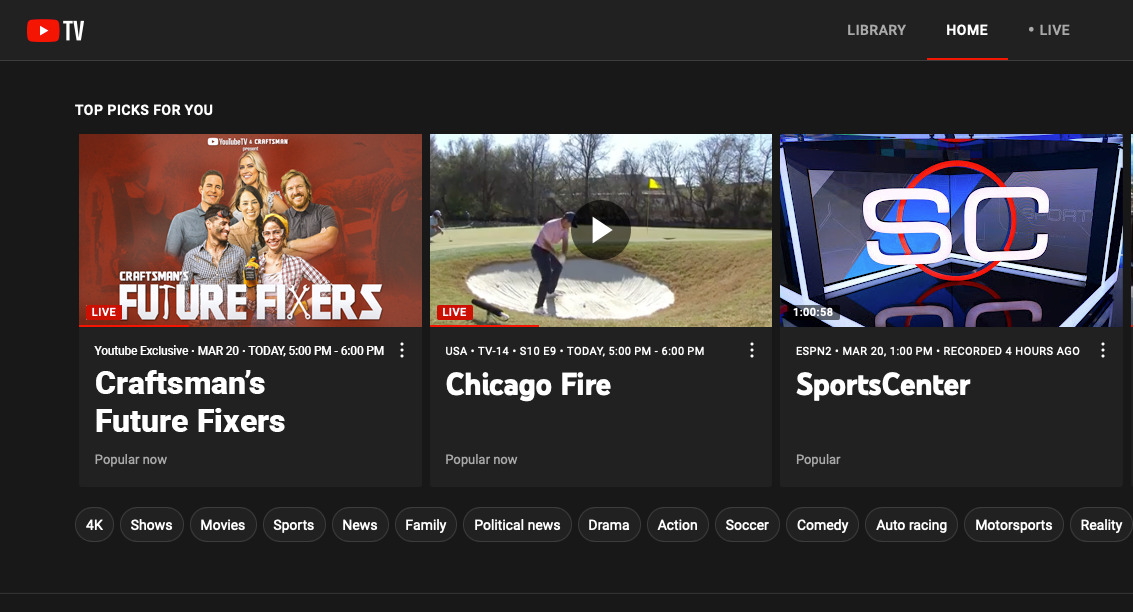Pick the Motorsports category chip
The width and height of the screenshot is (1133, 612).
[1014, 525]
